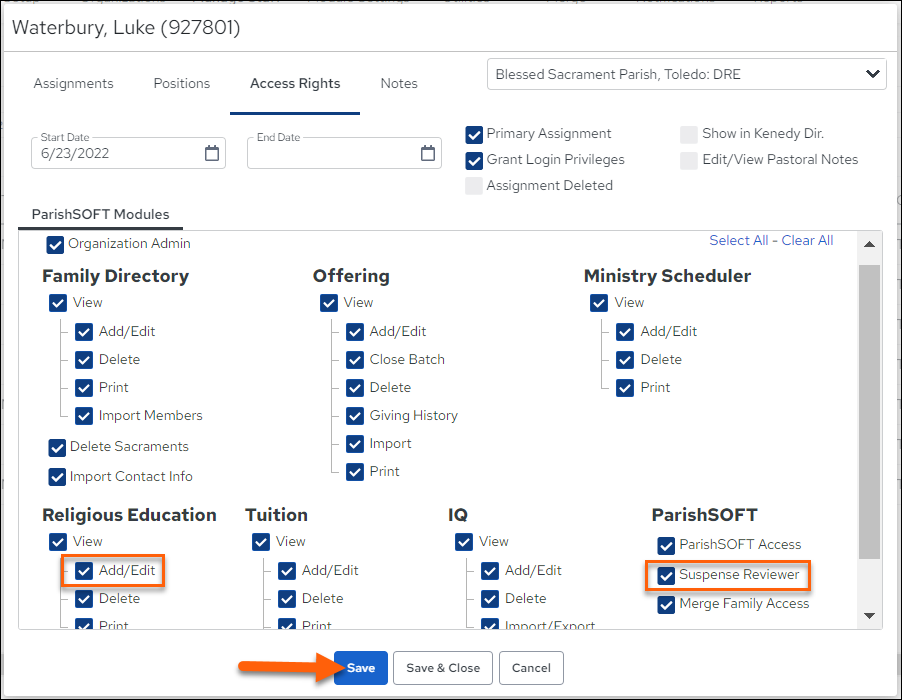
Task: Click the Clear All link
Action: [x=807, y=240]
